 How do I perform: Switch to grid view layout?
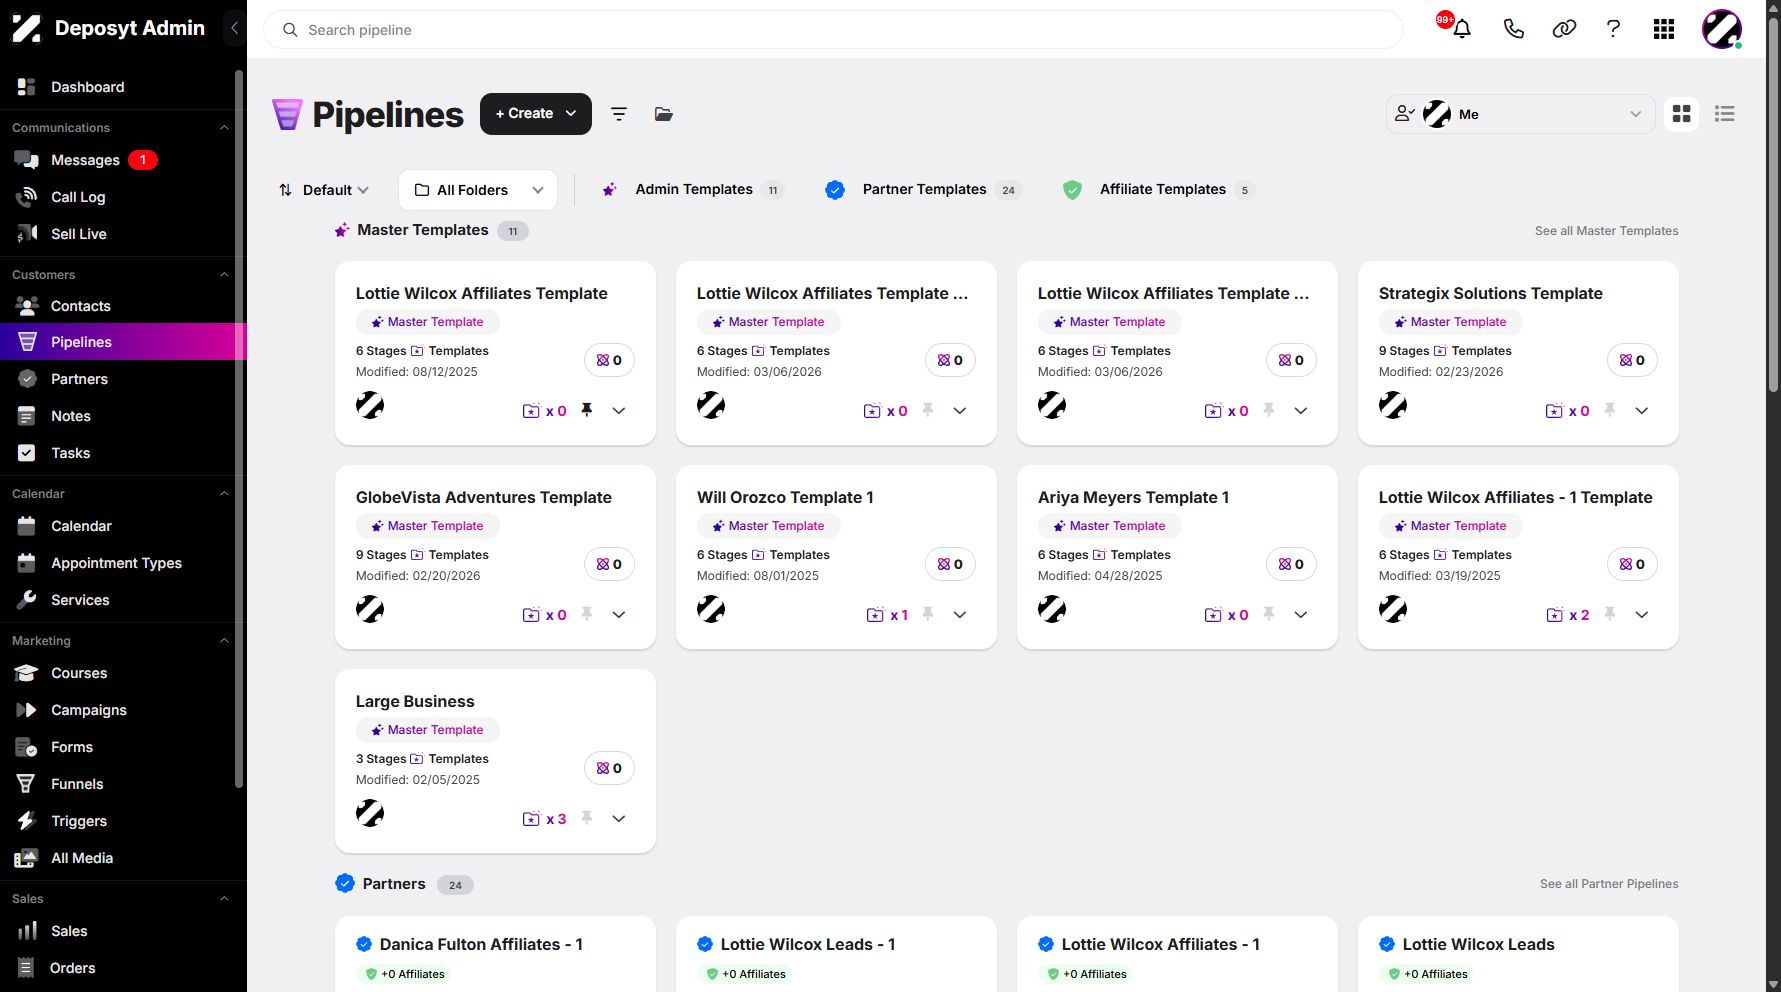[1682, 114]
